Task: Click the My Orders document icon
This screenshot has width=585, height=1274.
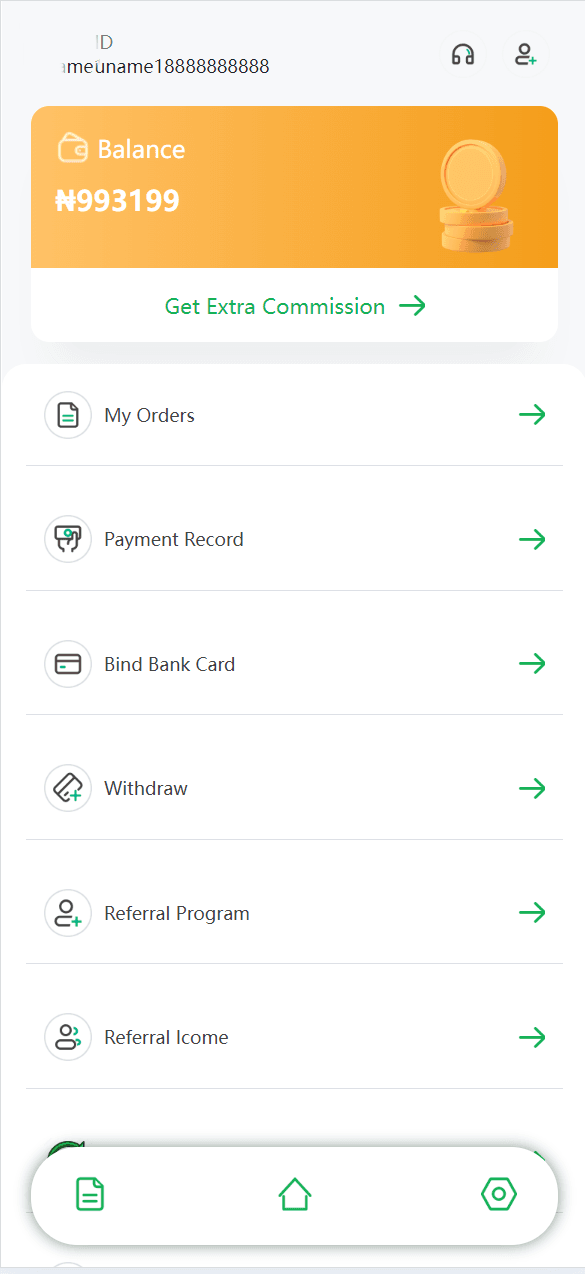Action: pyautogui.click(x=68, y=415)
